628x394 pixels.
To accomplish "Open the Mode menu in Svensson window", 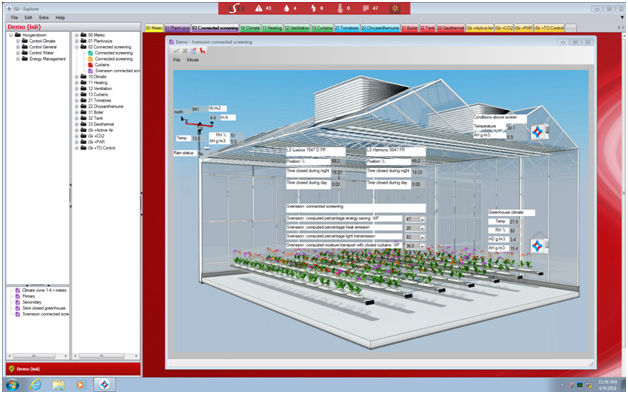I will click(193, 60).
